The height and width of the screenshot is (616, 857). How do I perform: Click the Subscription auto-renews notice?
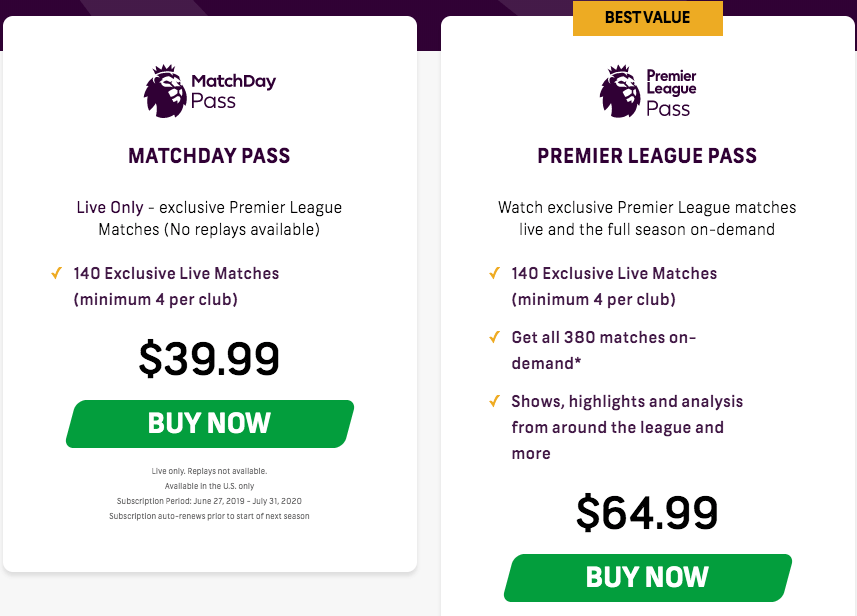click(x=209, y=516)
